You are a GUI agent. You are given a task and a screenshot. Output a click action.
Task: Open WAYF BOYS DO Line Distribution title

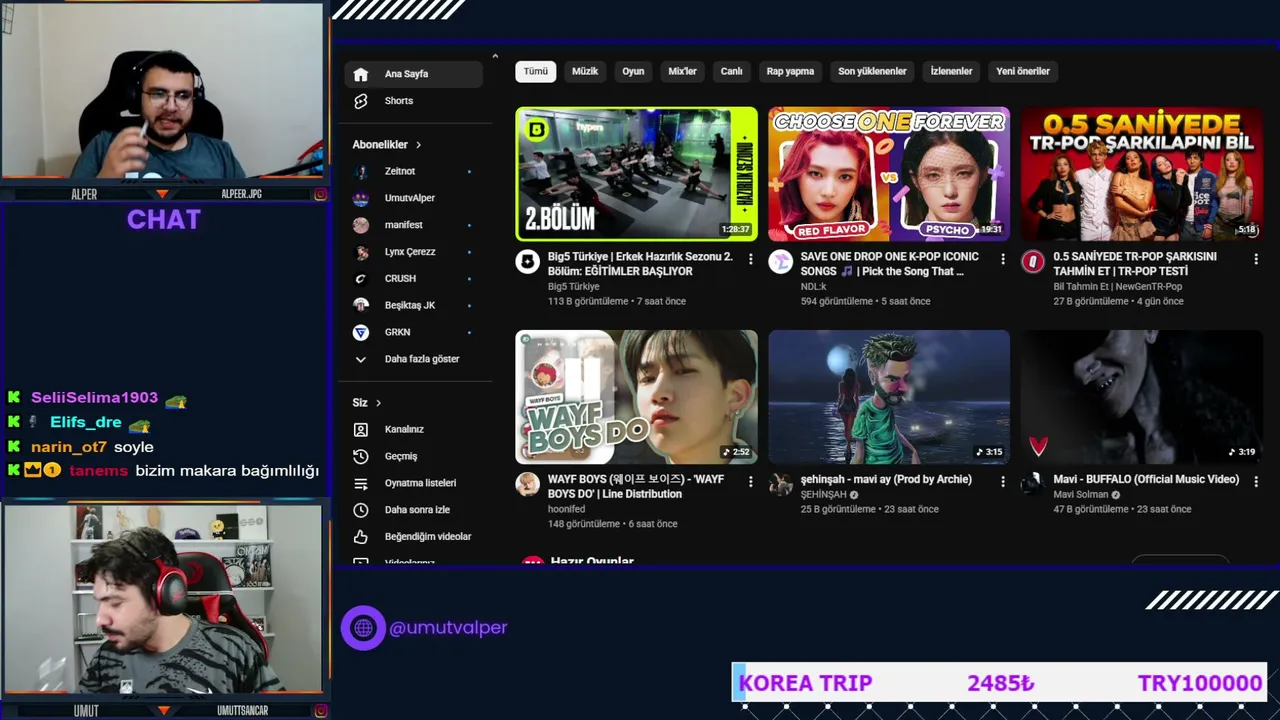pos(636,487)
